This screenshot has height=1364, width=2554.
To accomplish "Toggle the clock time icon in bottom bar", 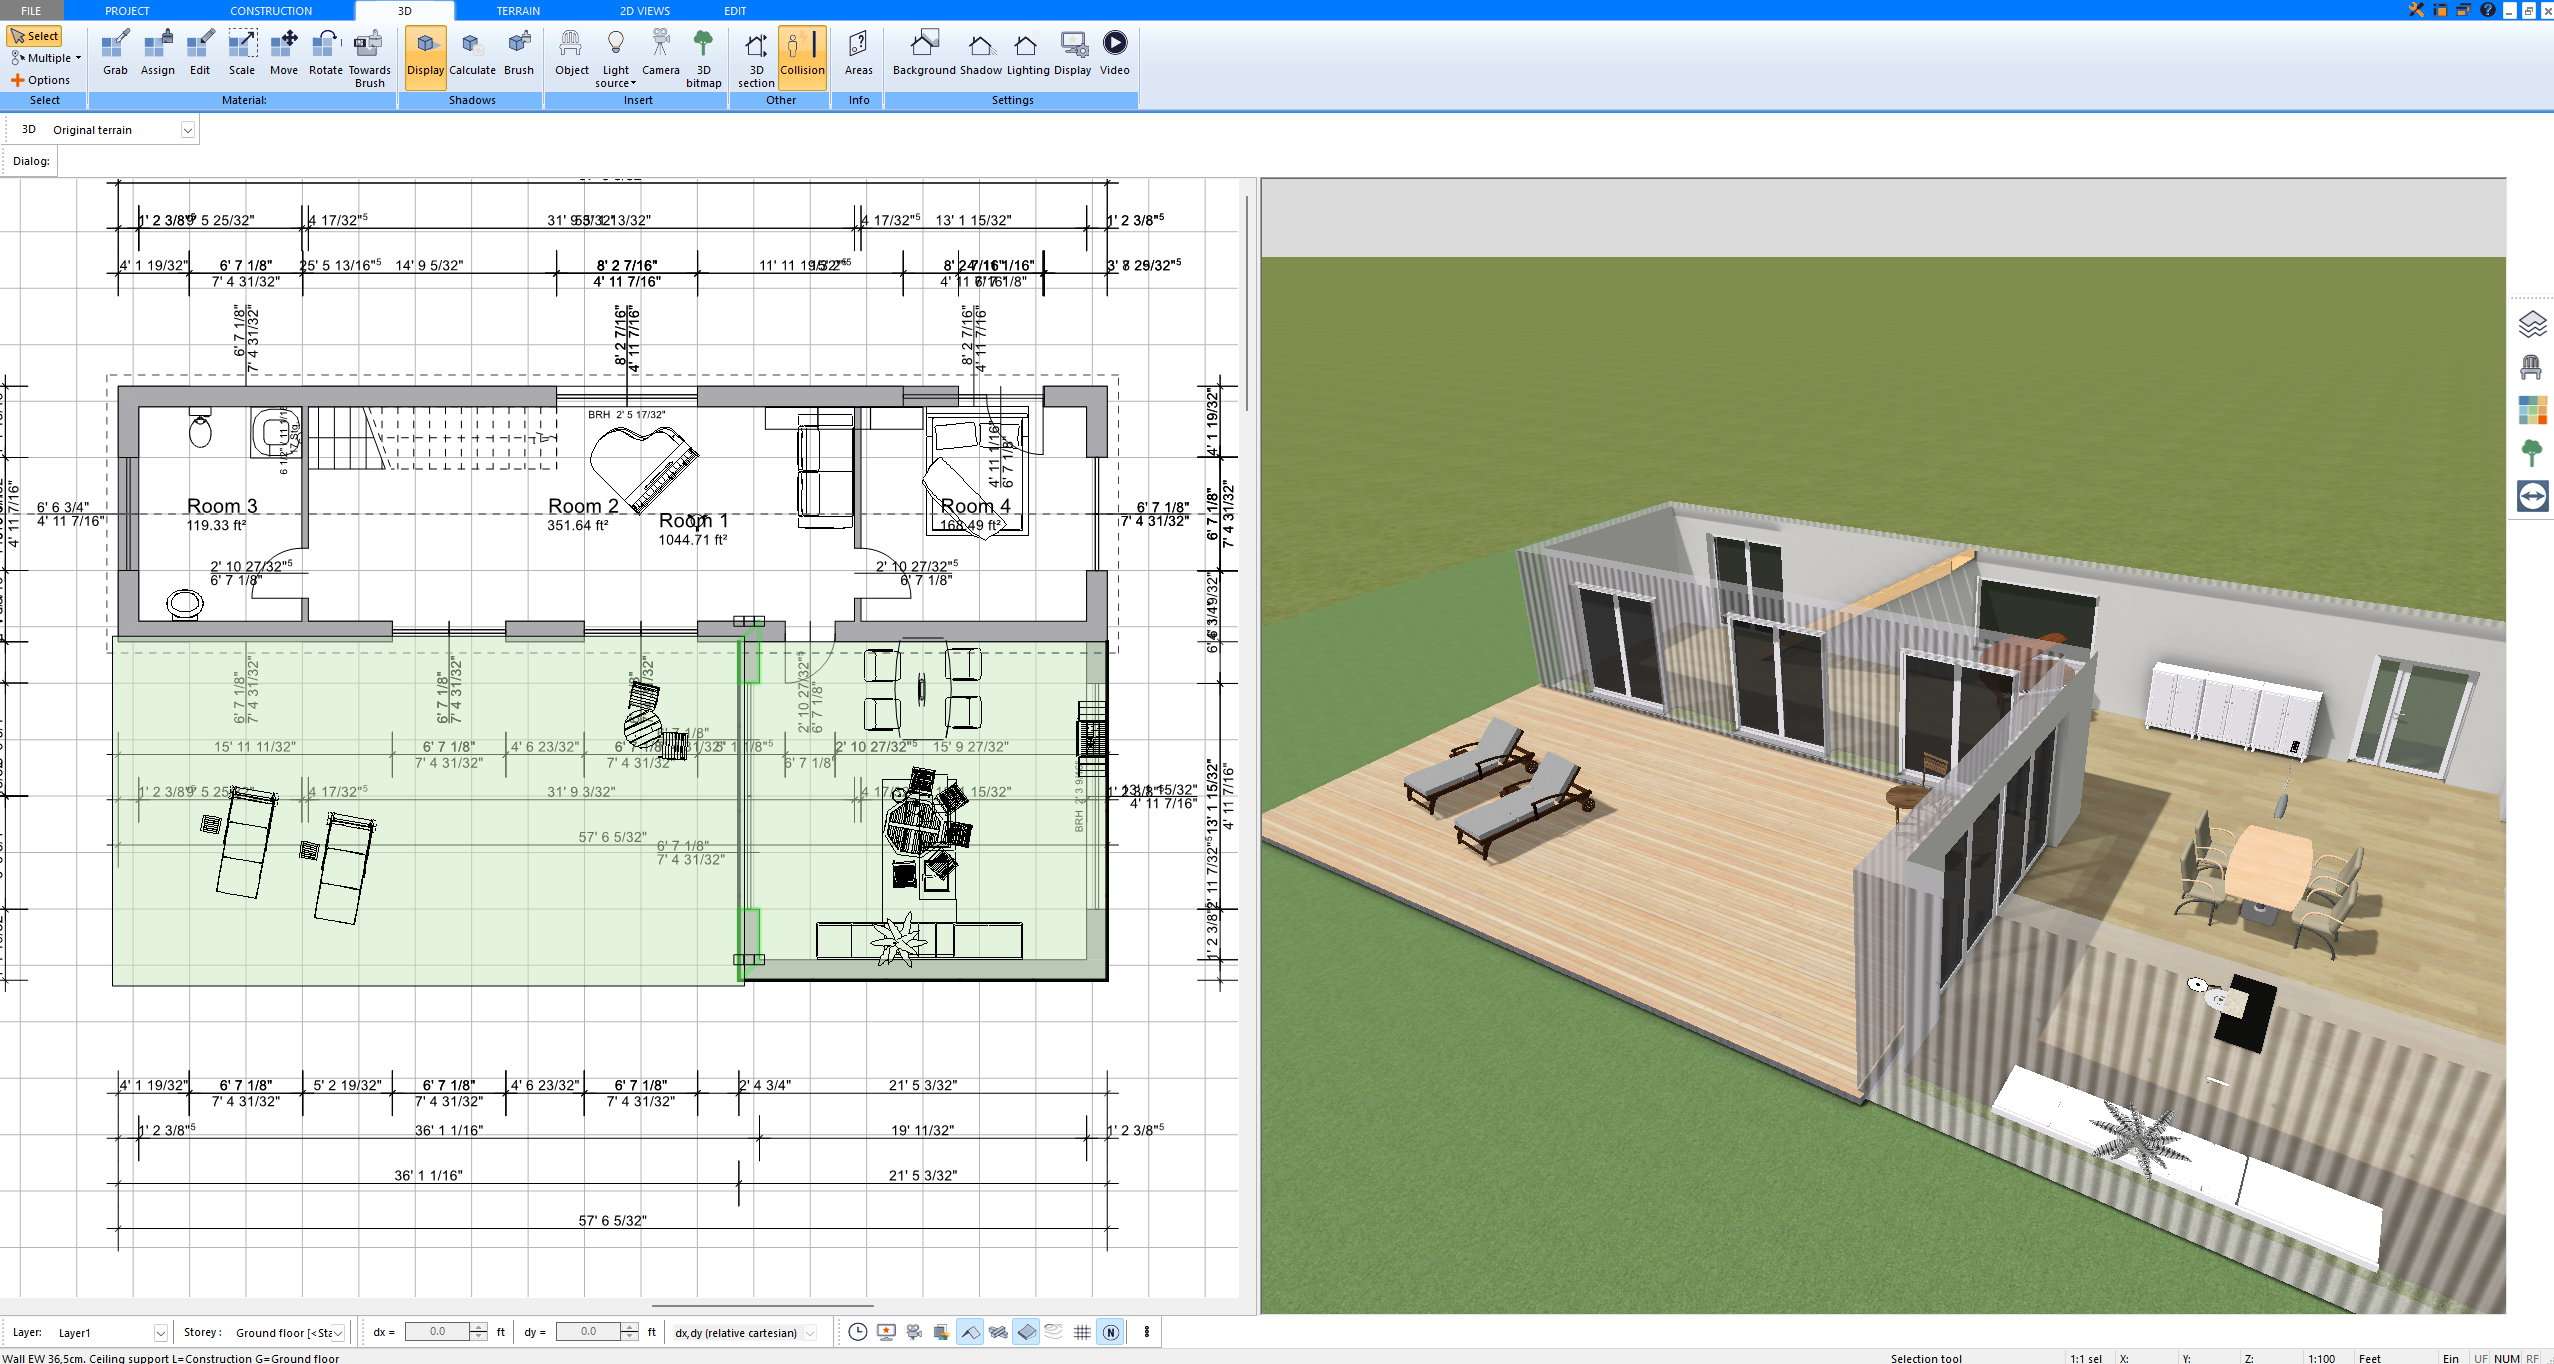I will 857,1332.
